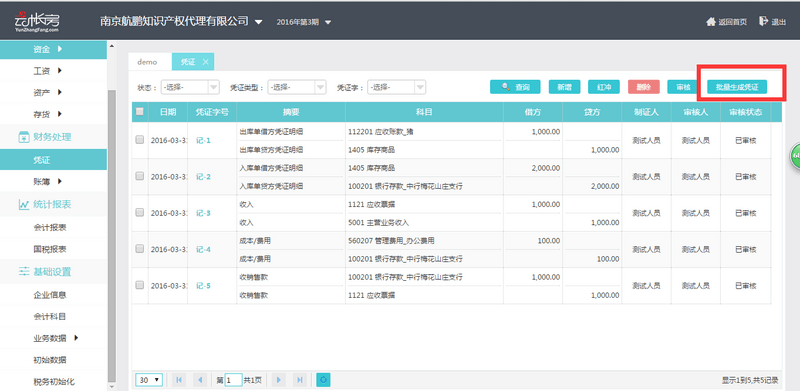Open 税务初始化 in the sidebar
The image size is (800, 391).
(x=53, y=381)
